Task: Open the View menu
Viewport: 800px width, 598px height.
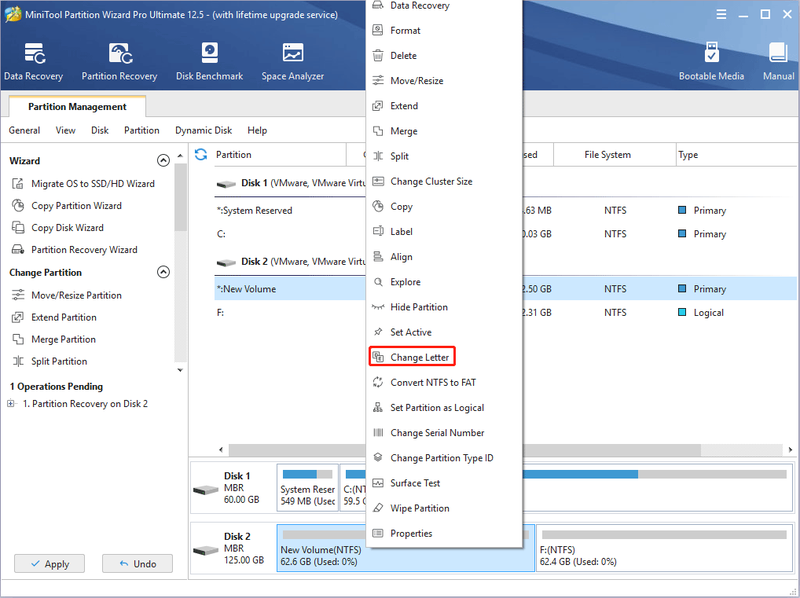Action: [x=65, y=131]
